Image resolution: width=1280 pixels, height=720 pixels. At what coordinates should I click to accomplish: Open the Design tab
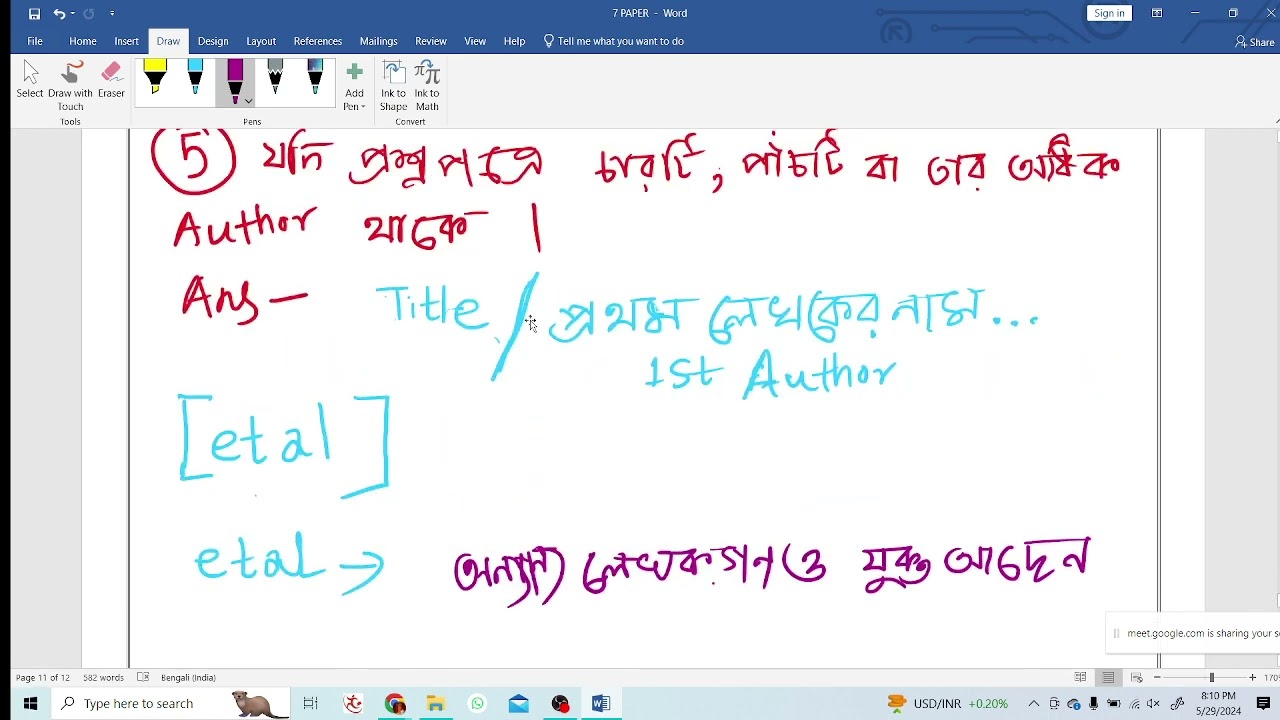click(x=213, y=41)
